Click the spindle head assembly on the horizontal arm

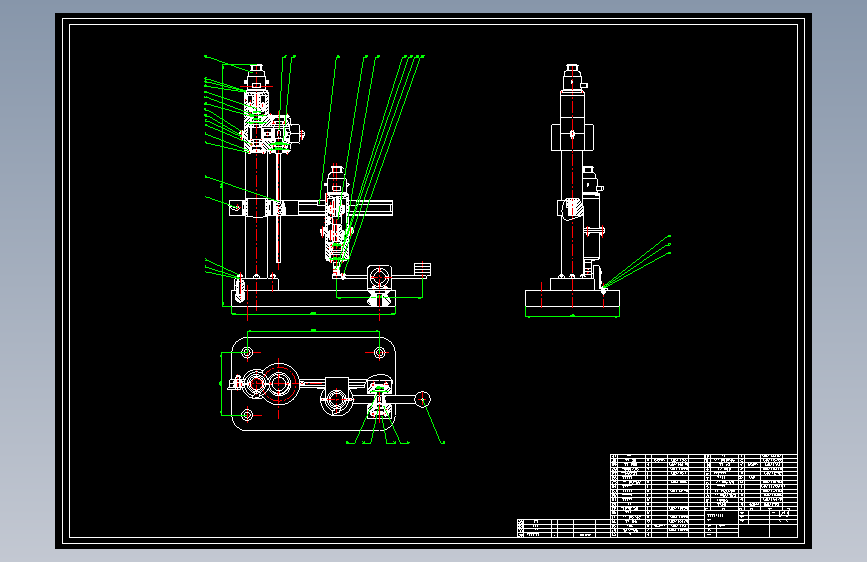pyautogui.click(x=336, y=216)
